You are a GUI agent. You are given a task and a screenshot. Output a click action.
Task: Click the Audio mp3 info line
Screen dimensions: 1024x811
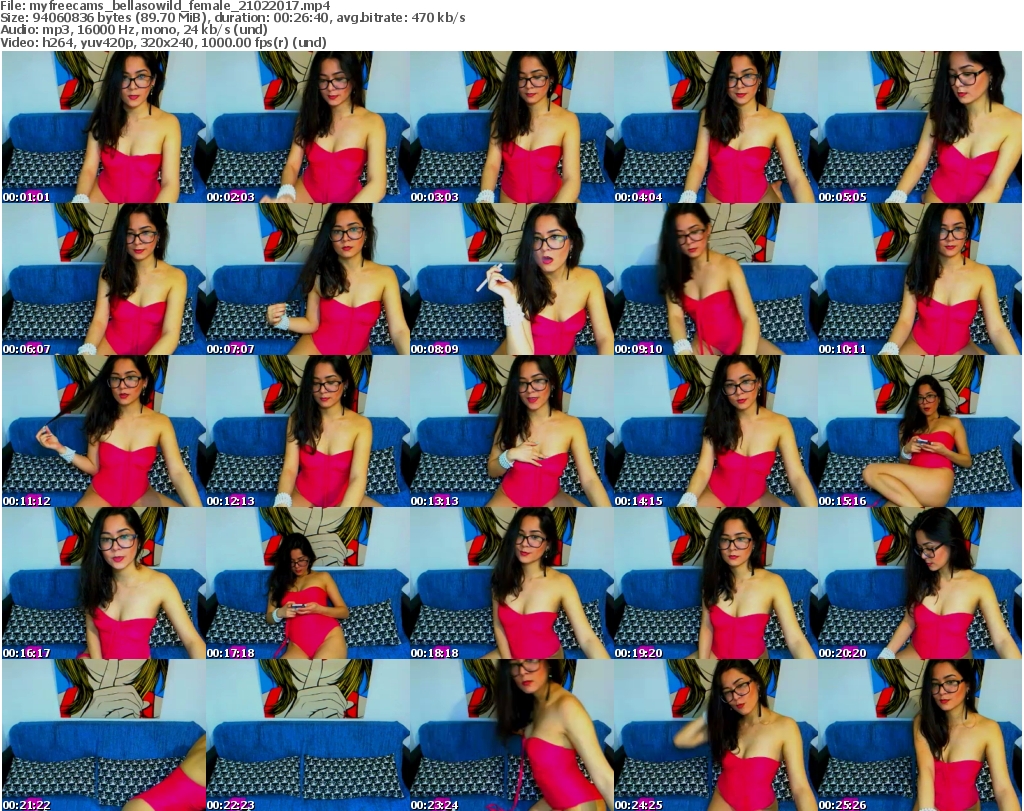(x=134, y=30)
